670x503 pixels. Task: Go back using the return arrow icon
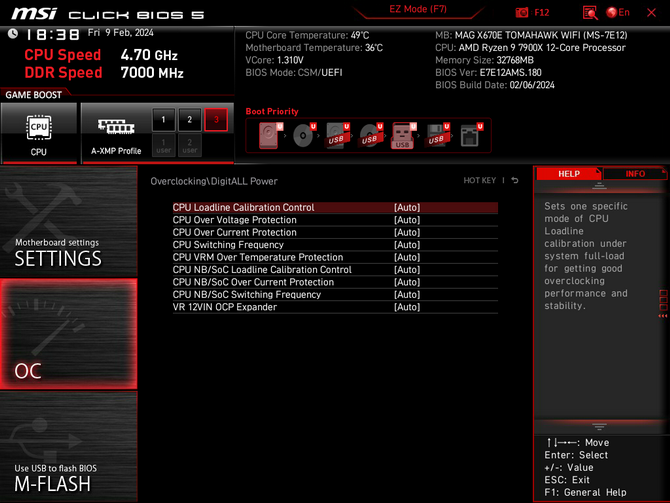[515, 180]
